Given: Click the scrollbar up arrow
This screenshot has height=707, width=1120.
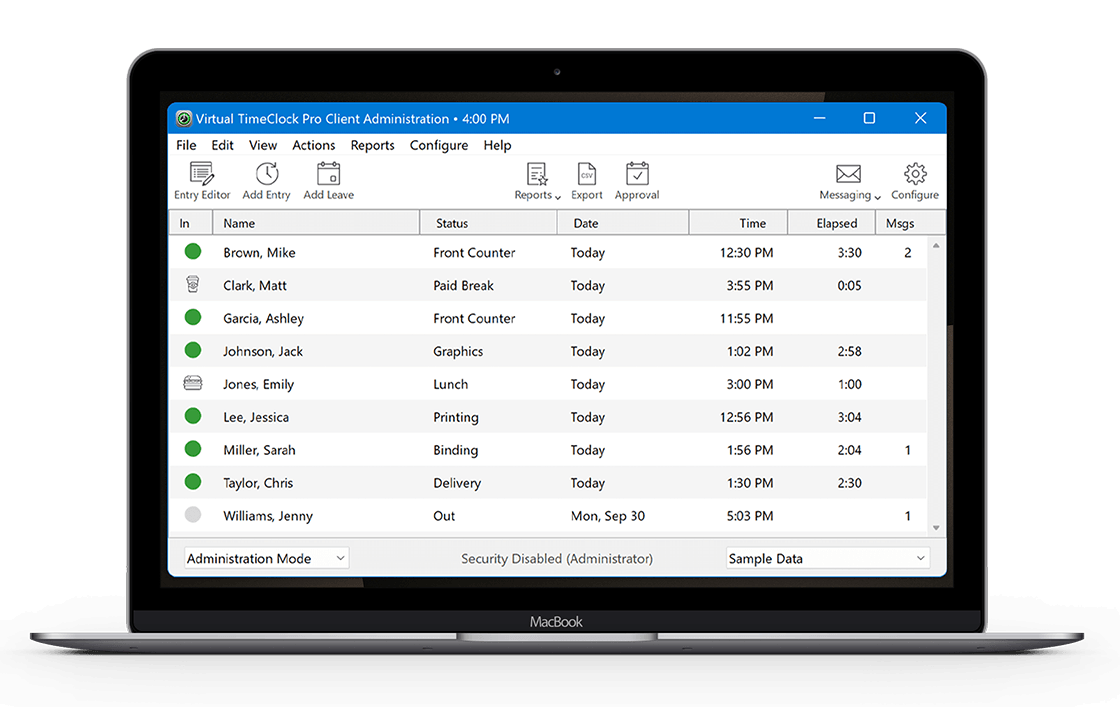Looking at the screenshot, I should pos(936,246).
